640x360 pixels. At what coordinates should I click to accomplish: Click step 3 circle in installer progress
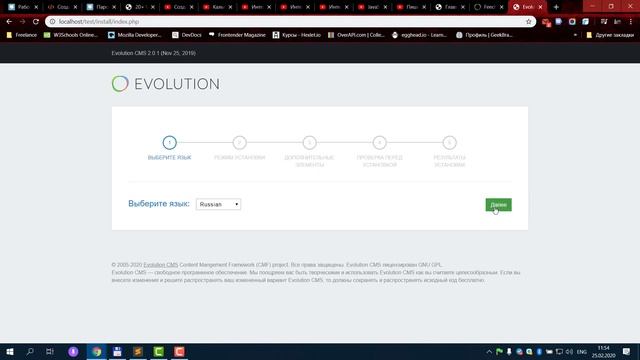(x=309, y=142)
